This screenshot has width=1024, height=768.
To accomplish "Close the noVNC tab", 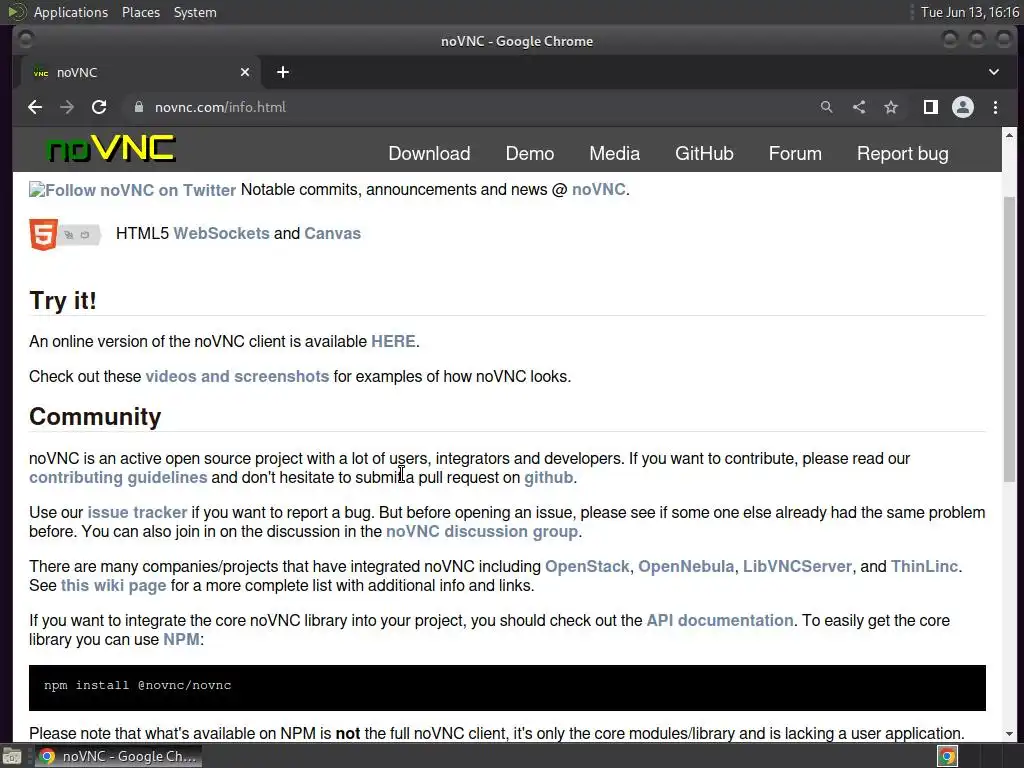I will click(245, 72).
